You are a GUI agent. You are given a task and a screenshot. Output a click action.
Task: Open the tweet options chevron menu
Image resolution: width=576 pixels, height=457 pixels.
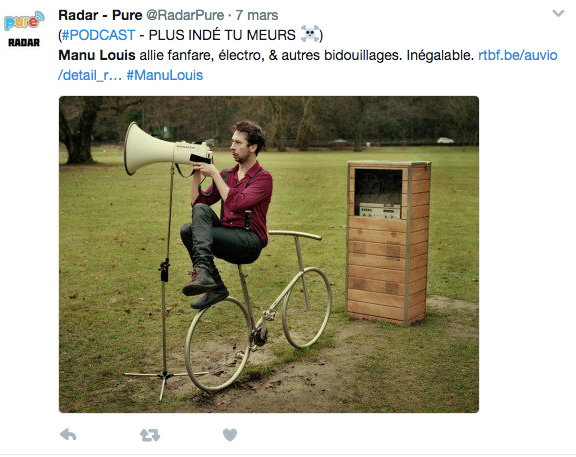click(558, 14)
